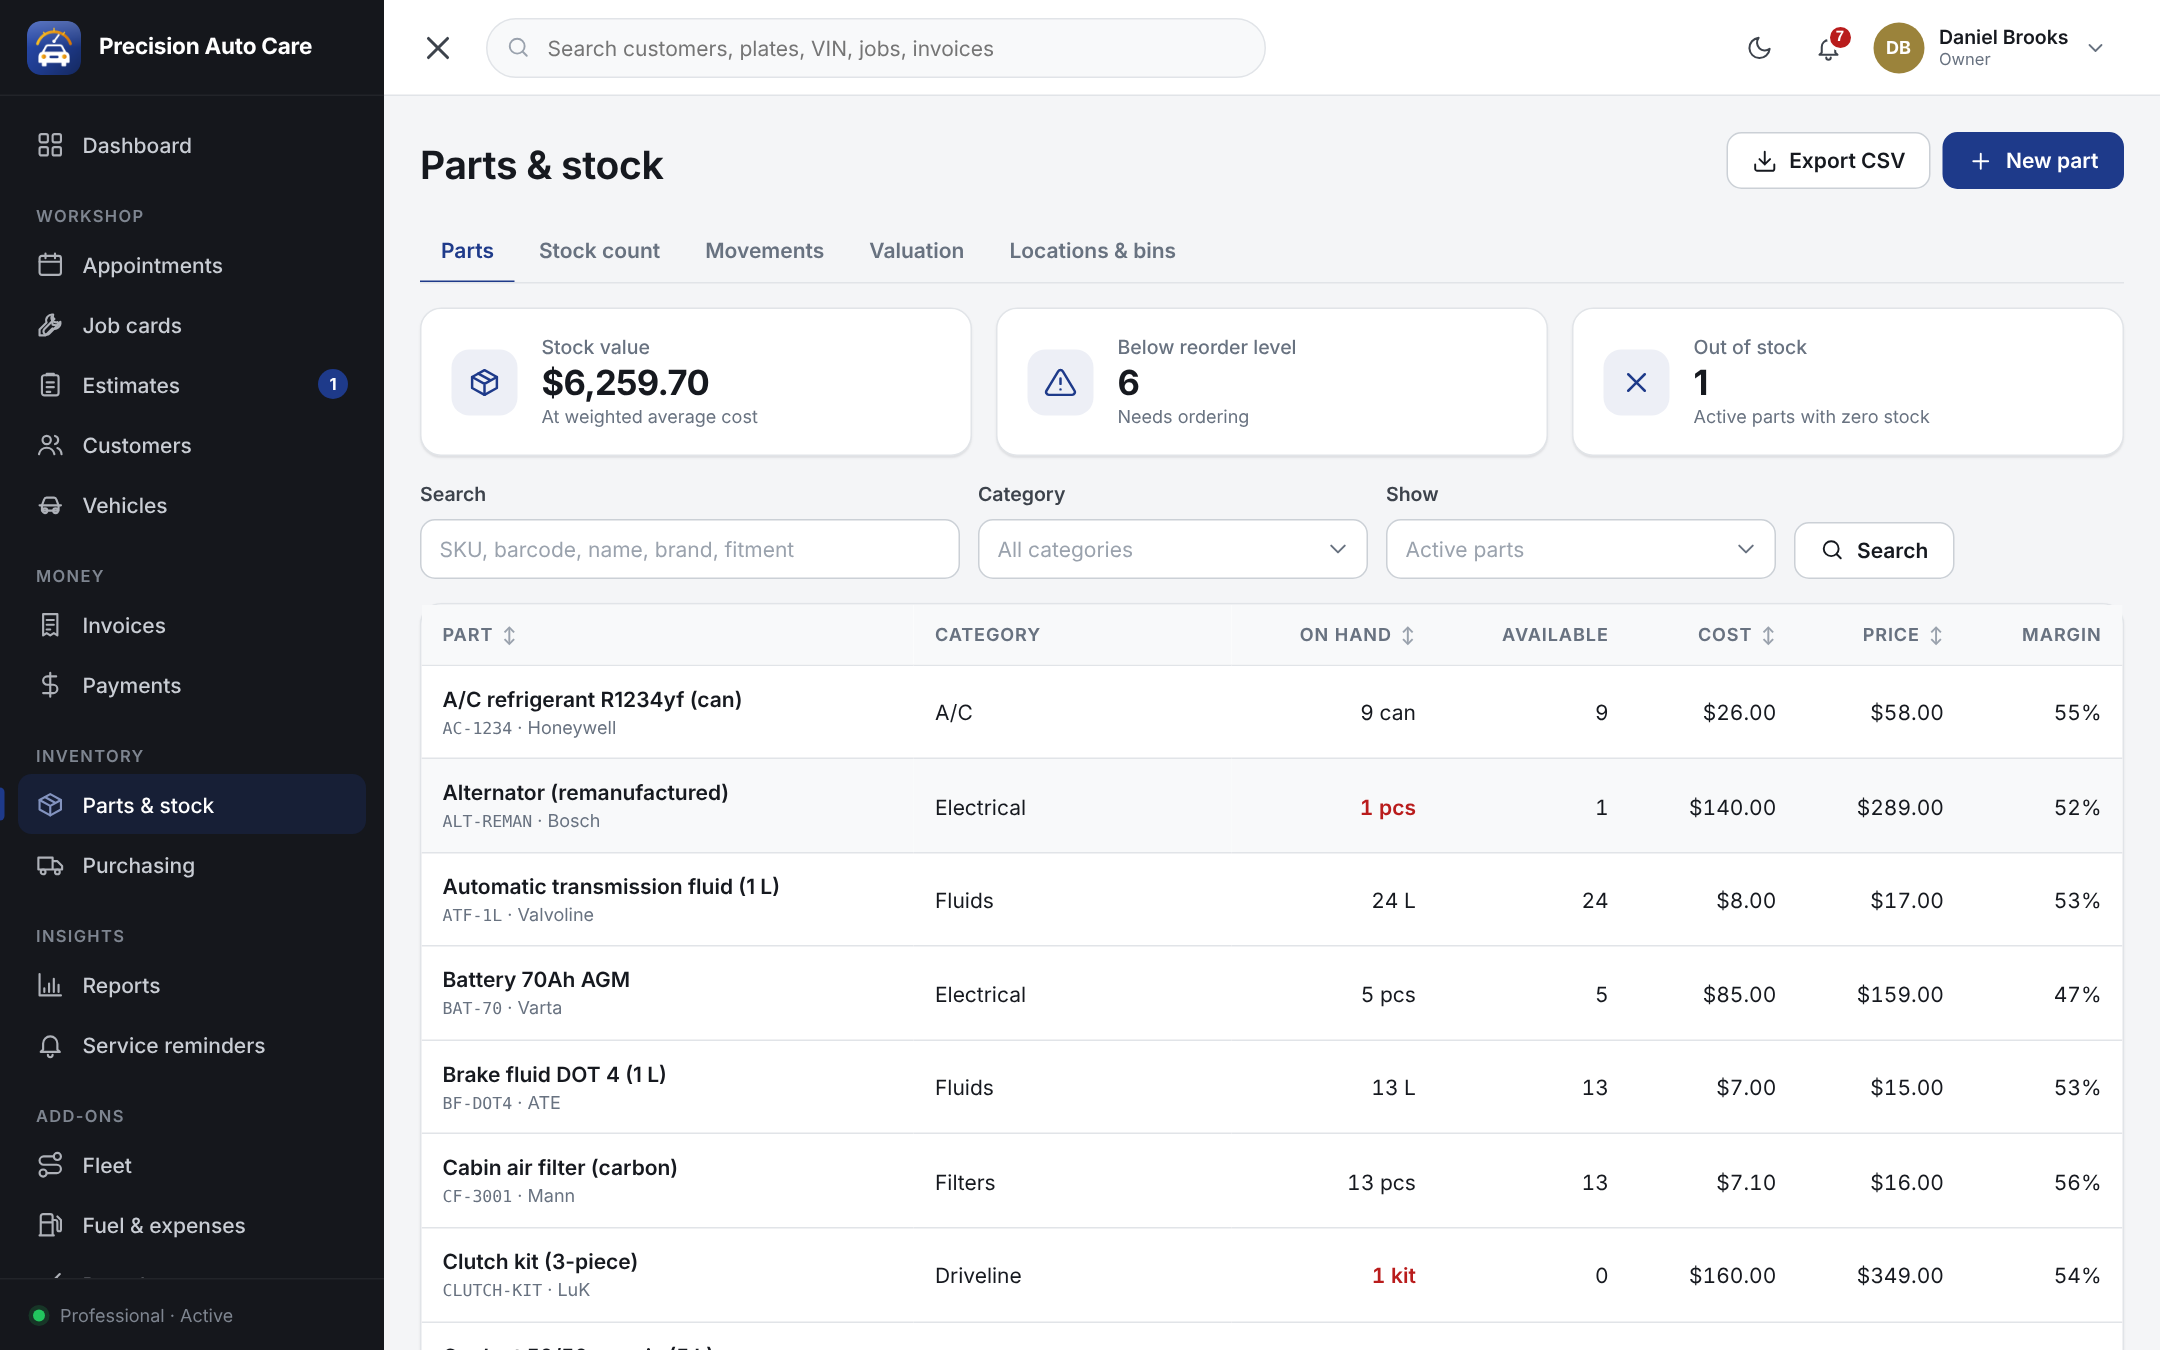Switch to the Stock count tab
Image resolution: width=2160 pixels, height=1350 pixels.
599,251
